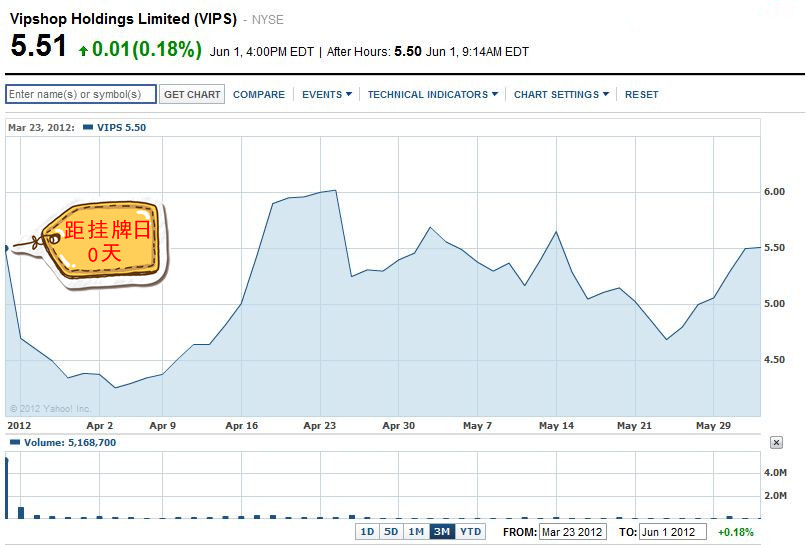The height and width of the screenshot is (545, 806).
Task: Click the 'Volume: 5,168,700' label
Action: click(x=70, y=442)
